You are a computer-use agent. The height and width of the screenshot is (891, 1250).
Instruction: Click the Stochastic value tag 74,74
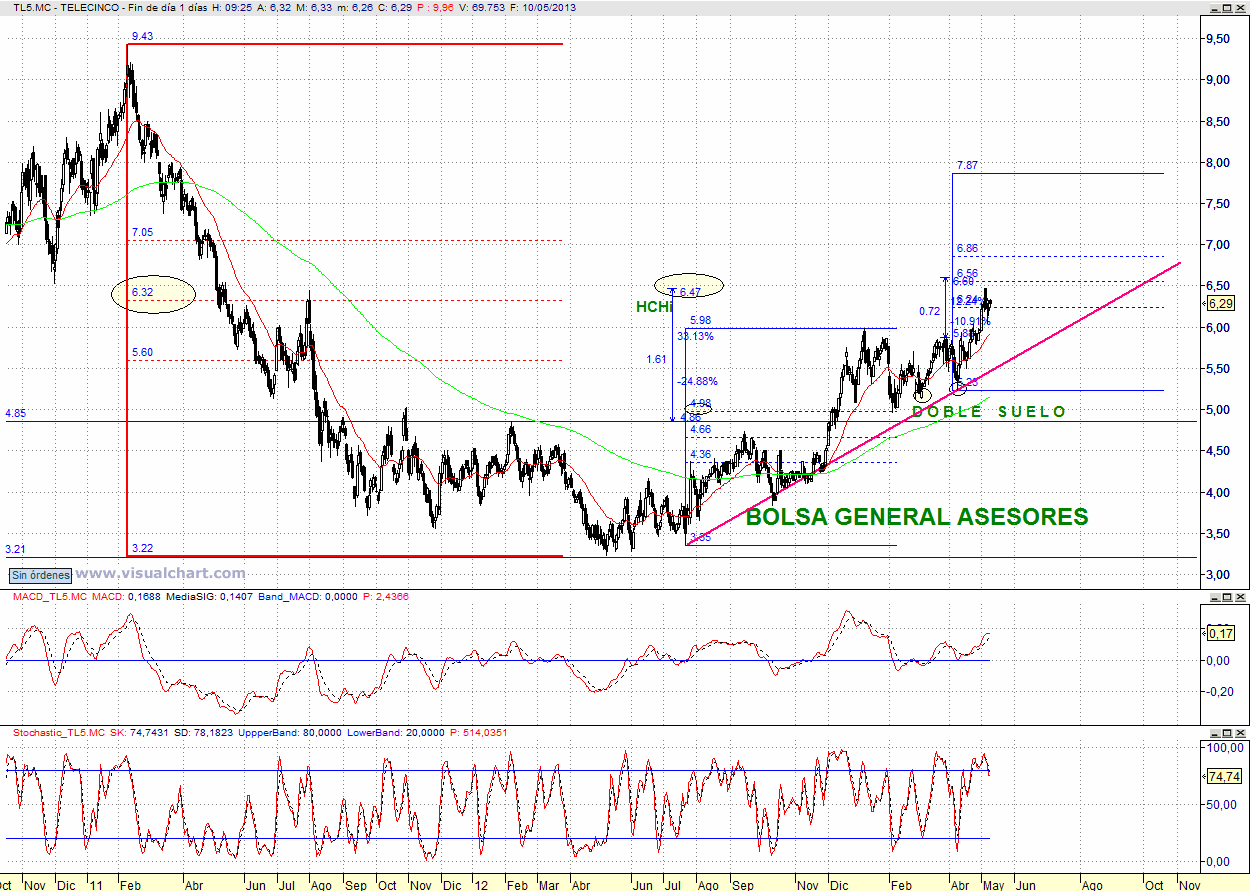click(x=1223, y=776)
